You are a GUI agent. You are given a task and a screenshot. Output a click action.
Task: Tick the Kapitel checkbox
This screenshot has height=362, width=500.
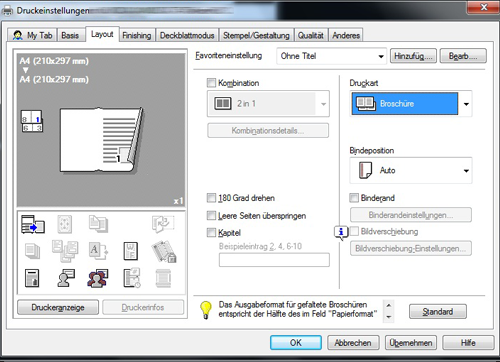pos(211,232)
